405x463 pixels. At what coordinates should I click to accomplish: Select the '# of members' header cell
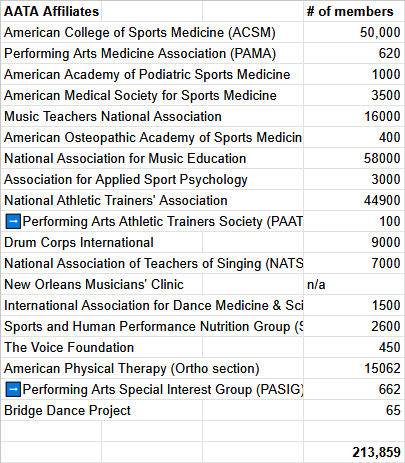(353, 11)
